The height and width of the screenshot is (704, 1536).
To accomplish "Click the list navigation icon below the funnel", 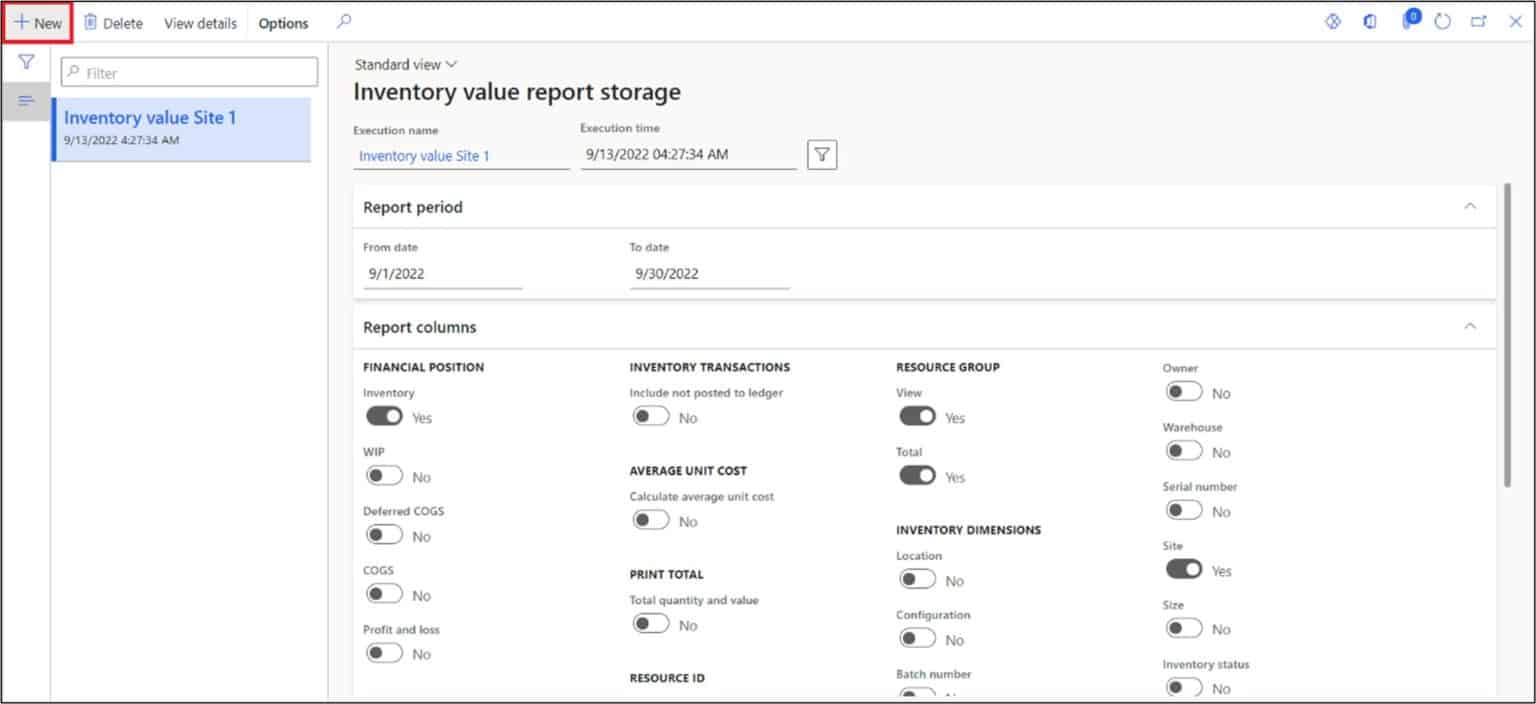I will (26, 100).
